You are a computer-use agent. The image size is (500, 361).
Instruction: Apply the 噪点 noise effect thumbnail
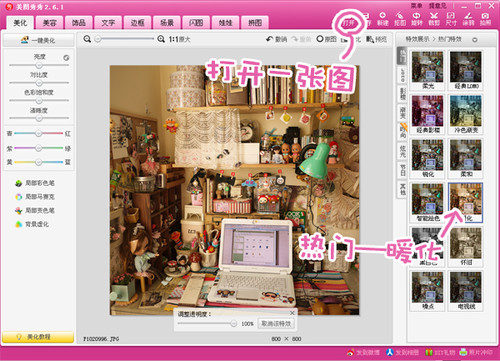coord(427,291)
